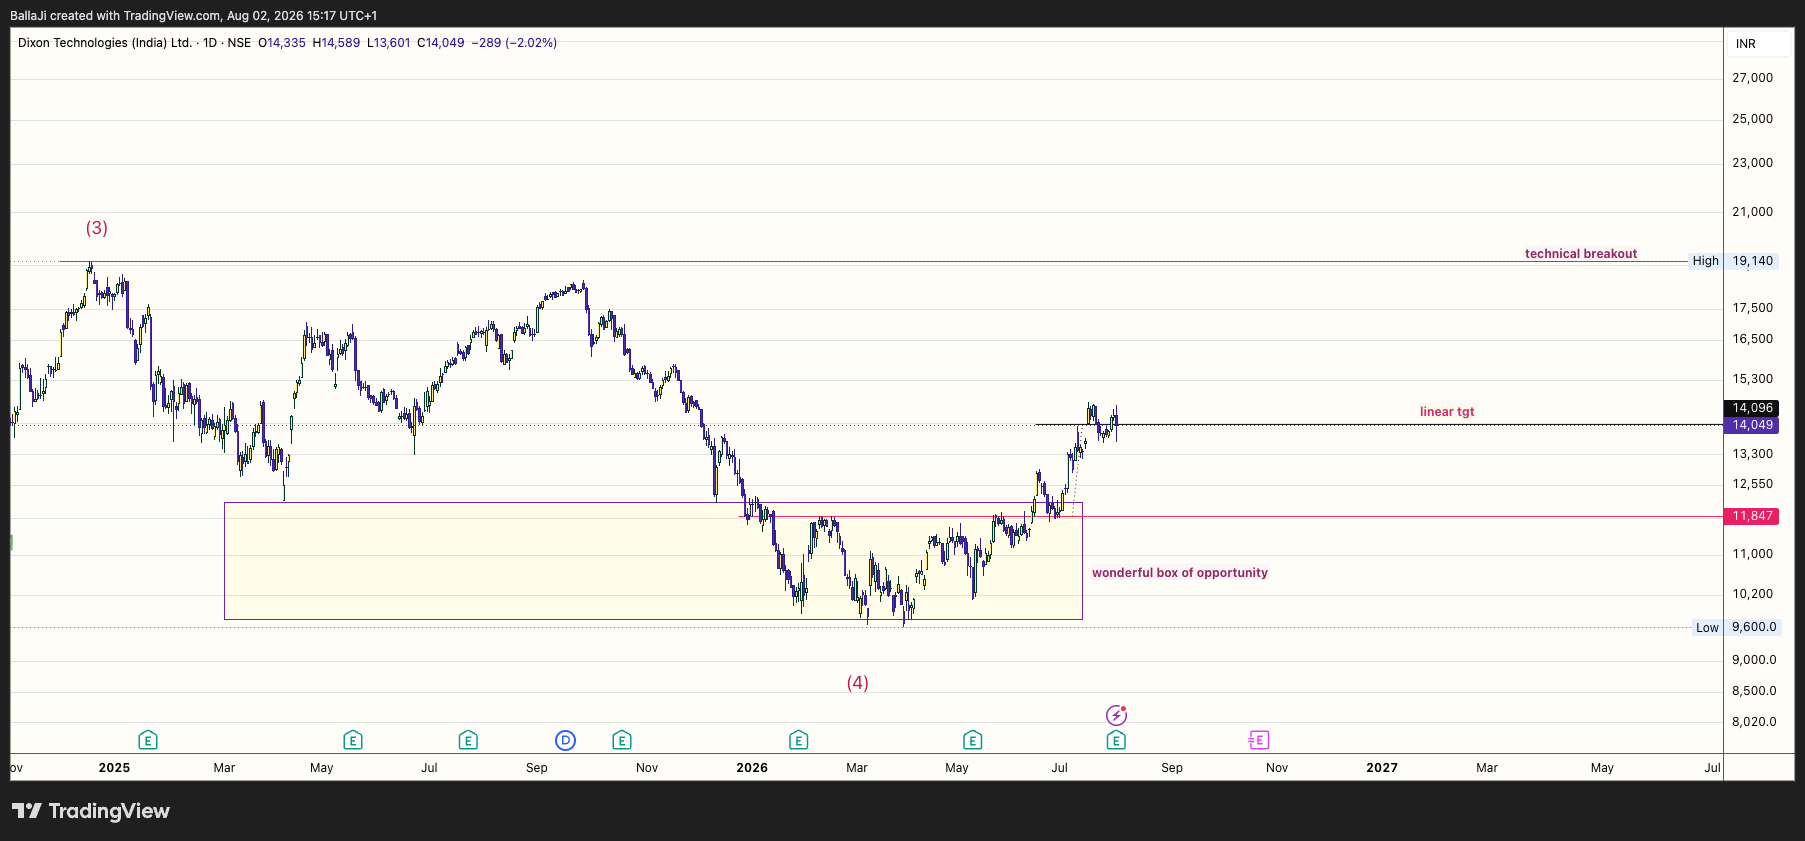
Task: Click the Sep label following Jul 2026
Action: point(1172,768)
